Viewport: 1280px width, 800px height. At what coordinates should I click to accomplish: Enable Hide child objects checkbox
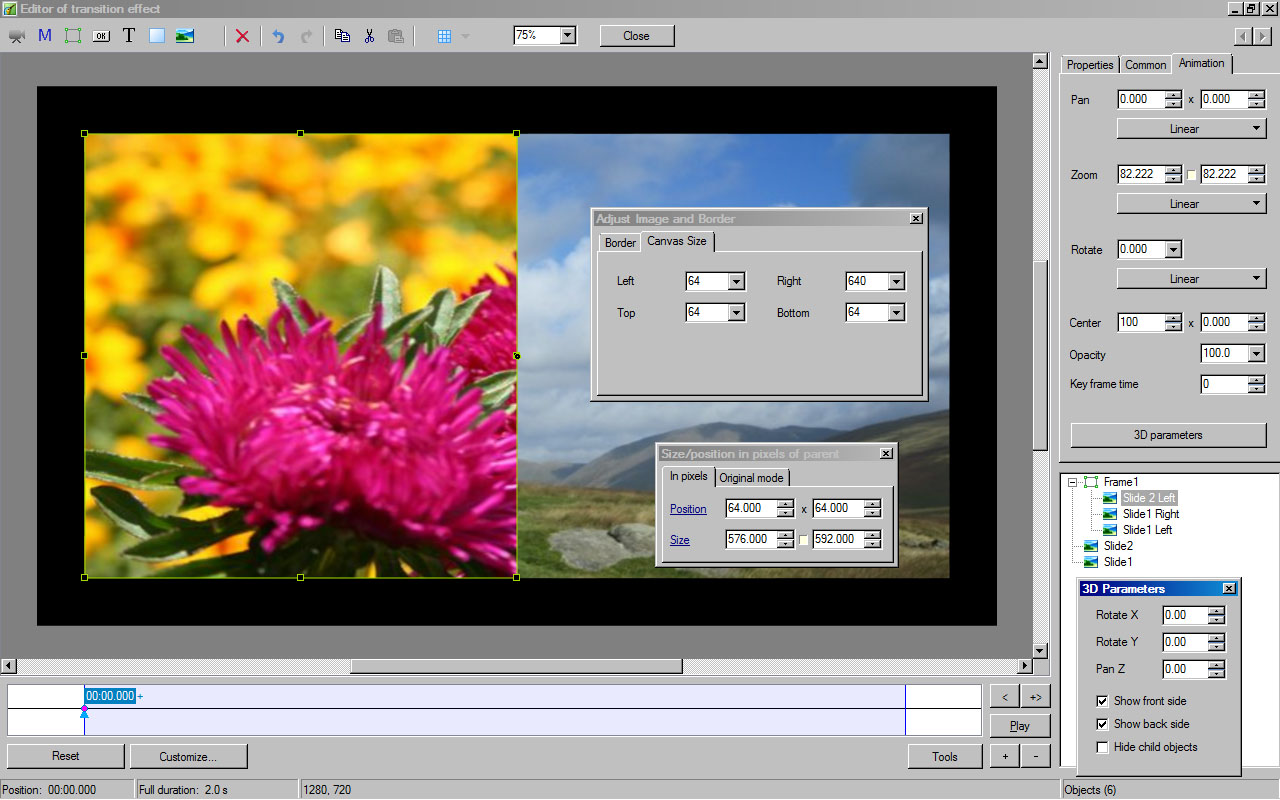[1103, 747]
